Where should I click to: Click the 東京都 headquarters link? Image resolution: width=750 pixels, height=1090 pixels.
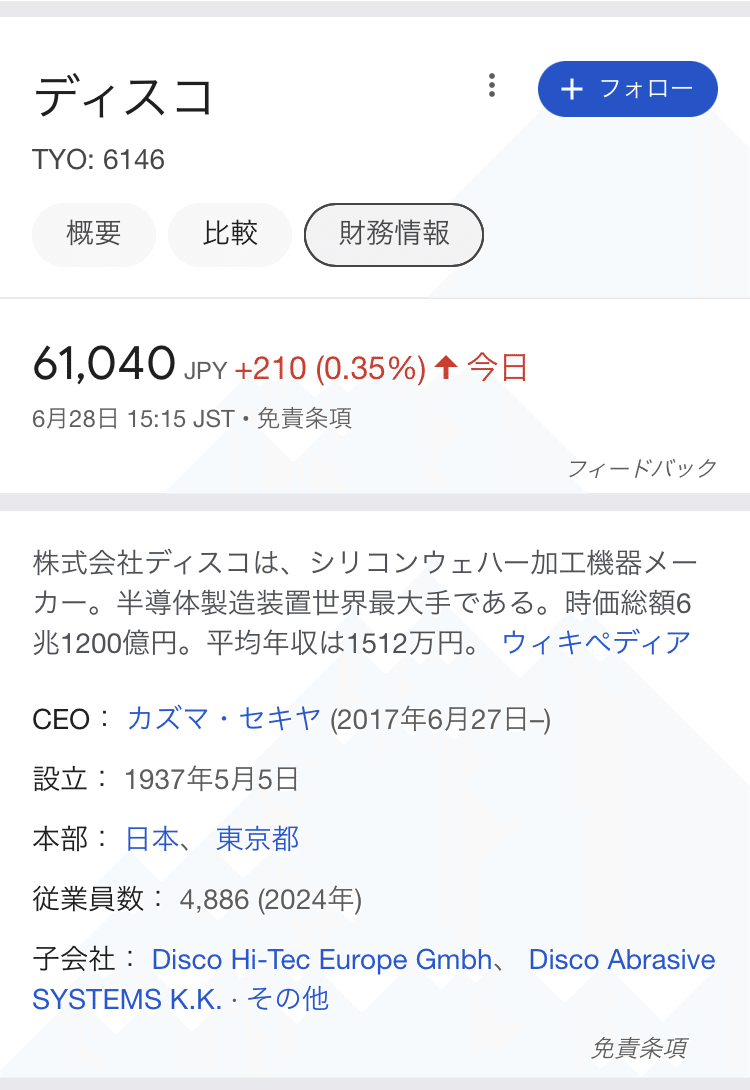[x=257, y=839]
